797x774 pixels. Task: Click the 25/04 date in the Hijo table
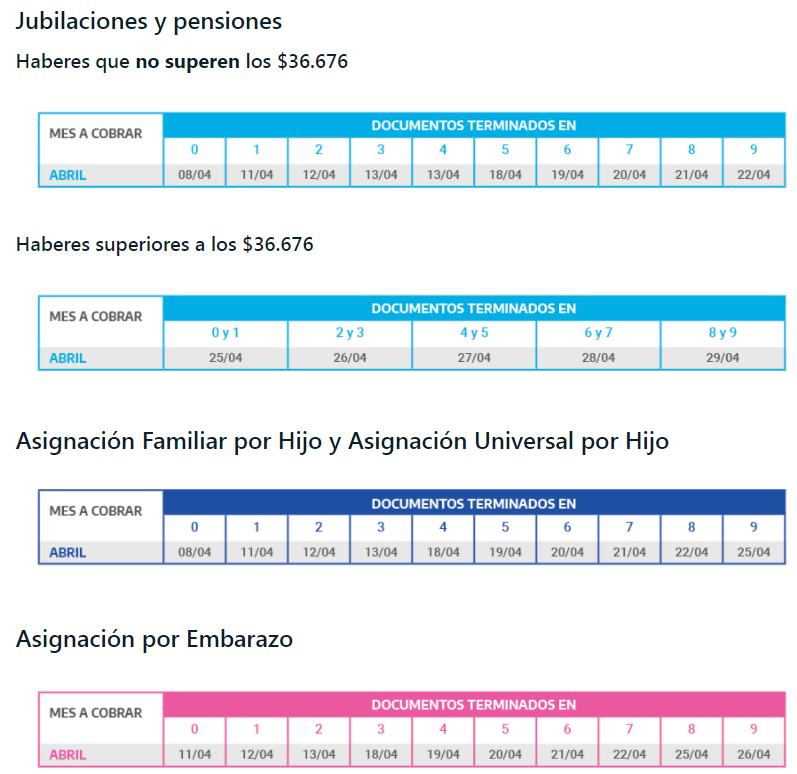point(754,552)
